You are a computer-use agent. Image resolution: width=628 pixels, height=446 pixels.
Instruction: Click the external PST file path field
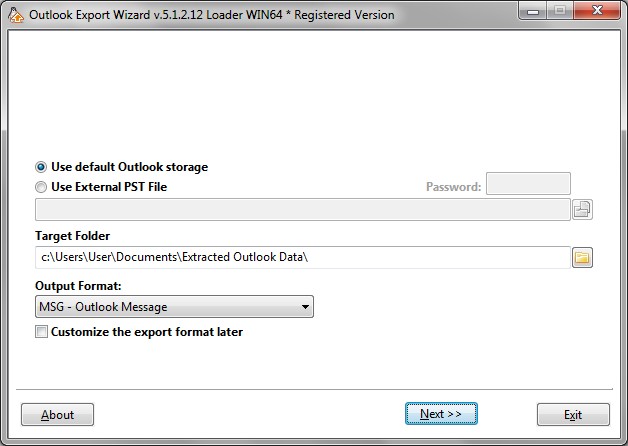(x=302, y=209)
